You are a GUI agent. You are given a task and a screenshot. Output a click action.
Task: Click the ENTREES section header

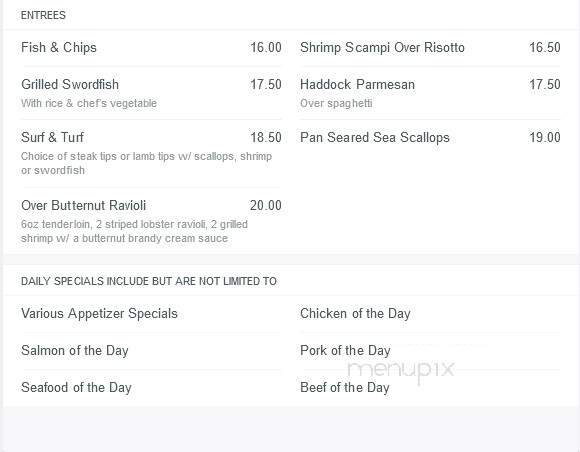click(x=43, y=15)
